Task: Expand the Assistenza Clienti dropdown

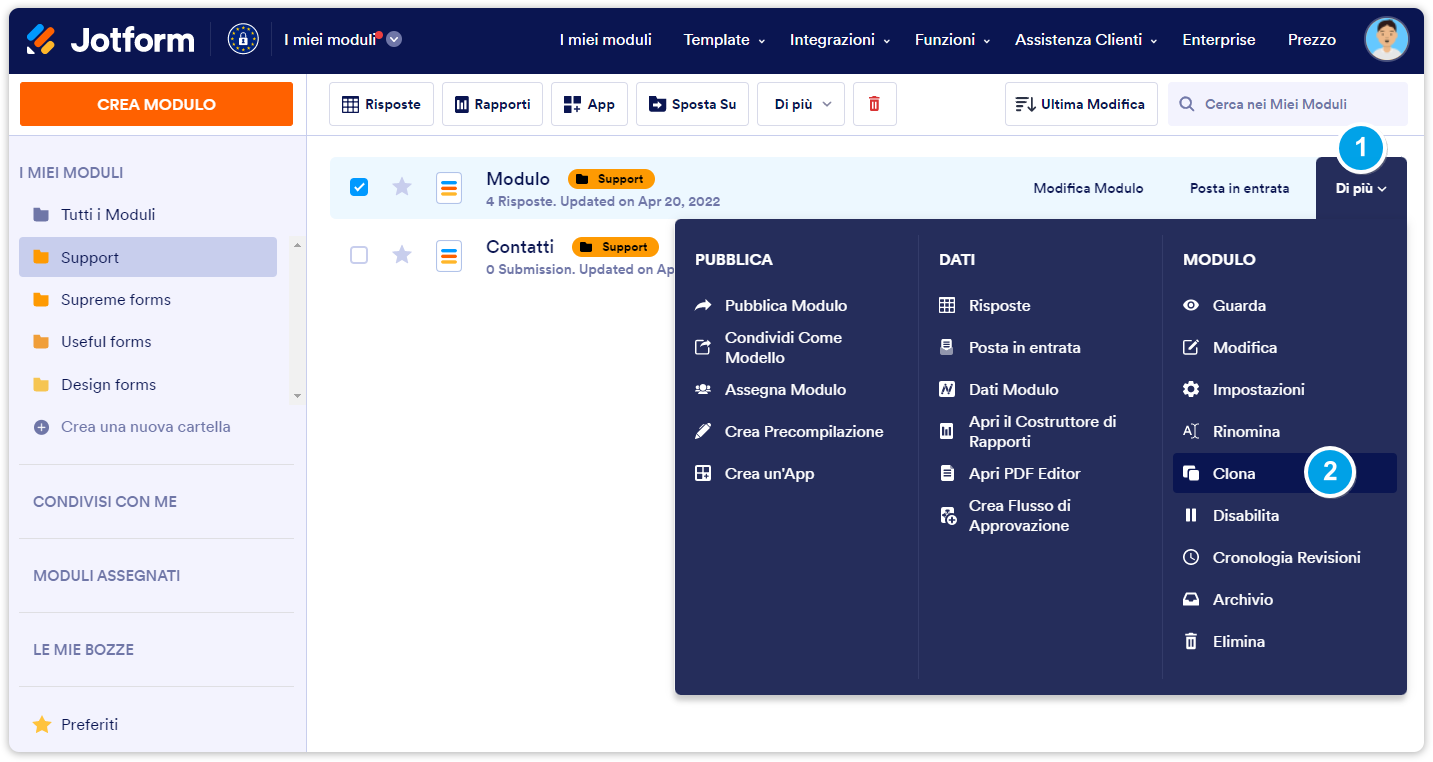Action: click(x=1086, y=40)
